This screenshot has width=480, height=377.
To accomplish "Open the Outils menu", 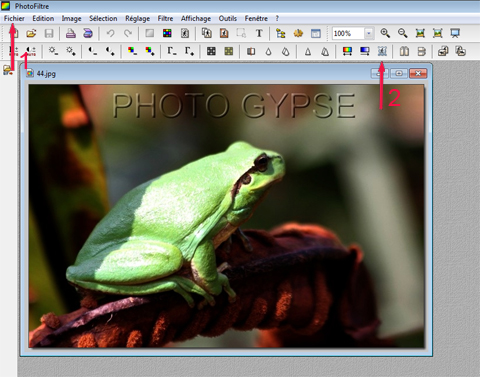I will click(228, 18).
